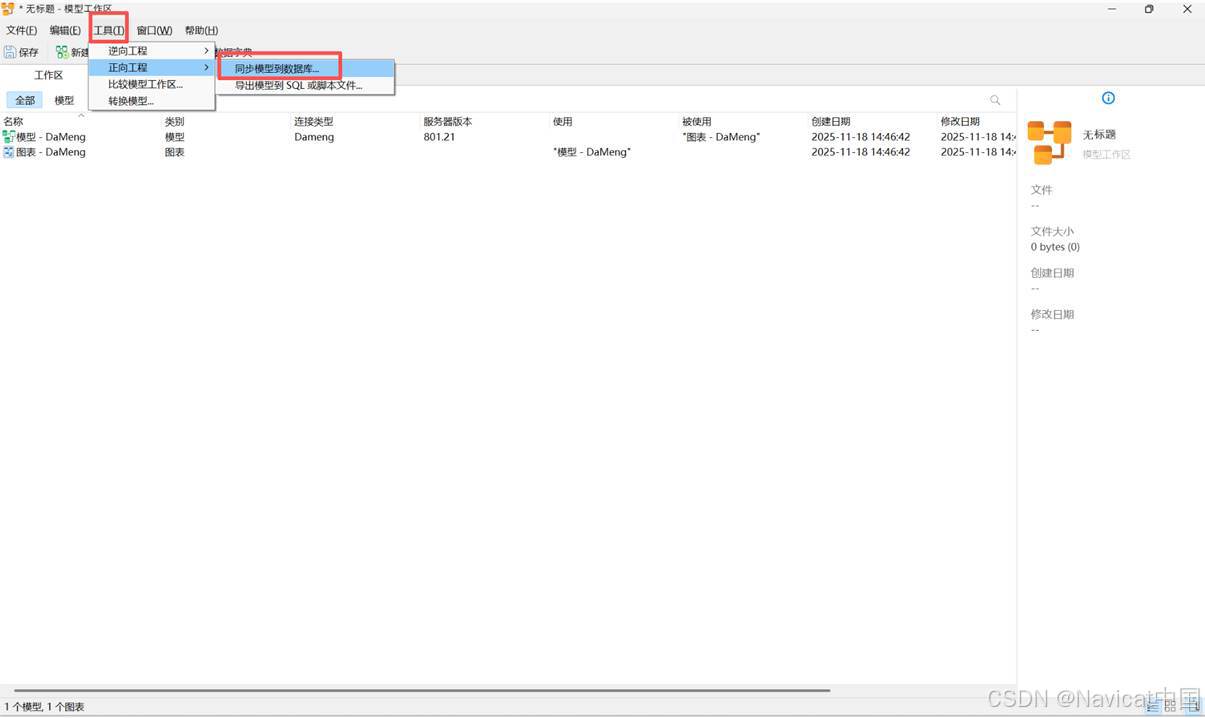Viewport: 1205px width, 718px height.
Task: Switch to icon grid view in status bar
Action: pyautogui.click(x=1171, y=706)
